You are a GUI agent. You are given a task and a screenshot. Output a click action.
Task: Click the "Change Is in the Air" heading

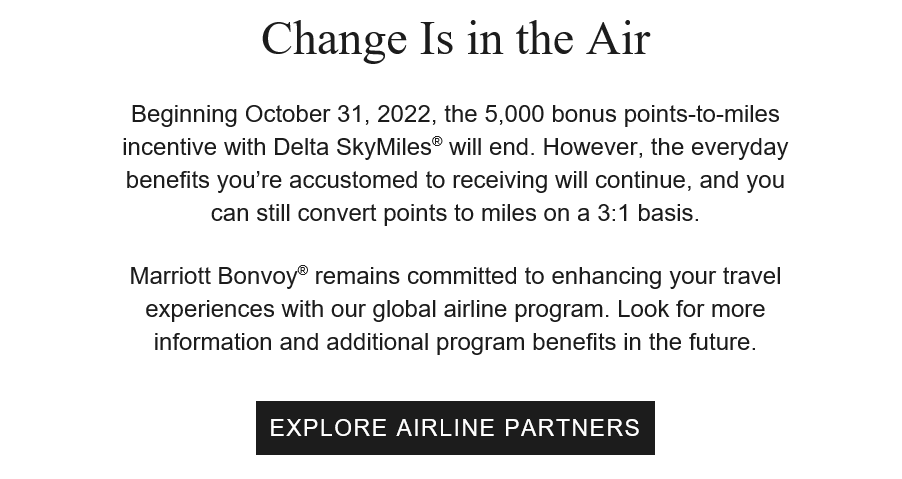(455, 39)
